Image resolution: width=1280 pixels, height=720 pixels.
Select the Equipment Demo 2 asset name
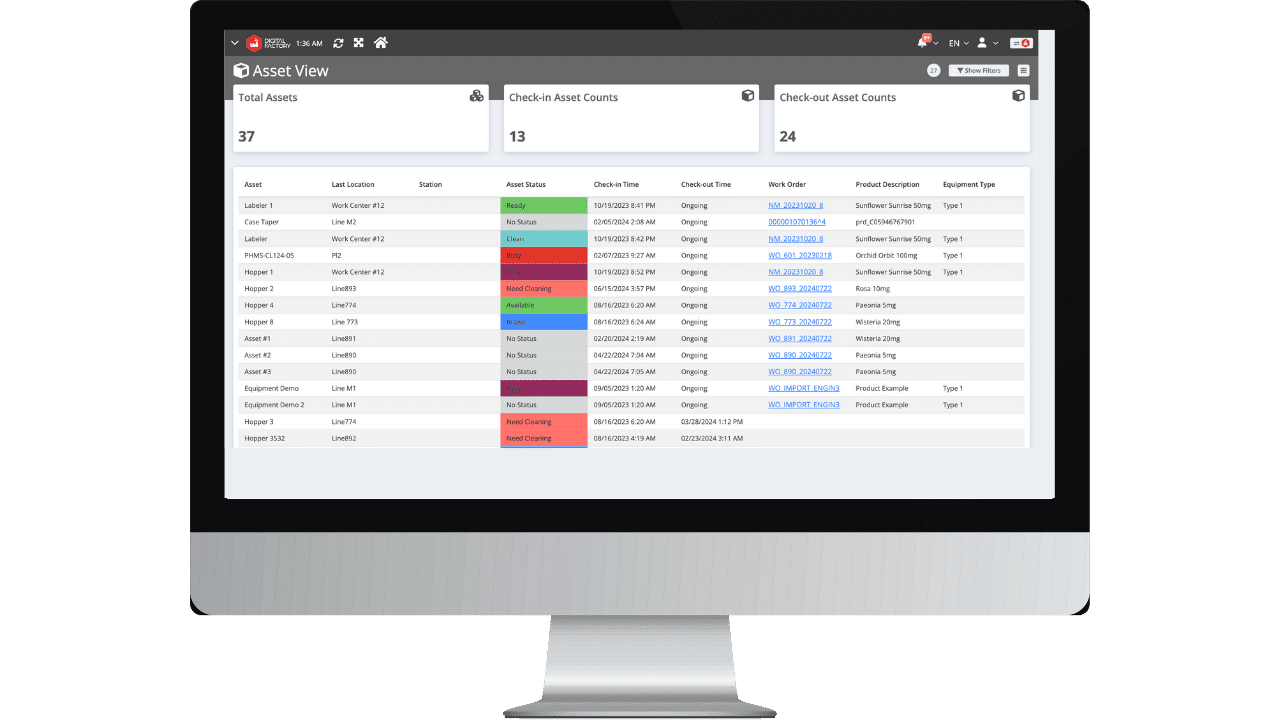point(274,405)
